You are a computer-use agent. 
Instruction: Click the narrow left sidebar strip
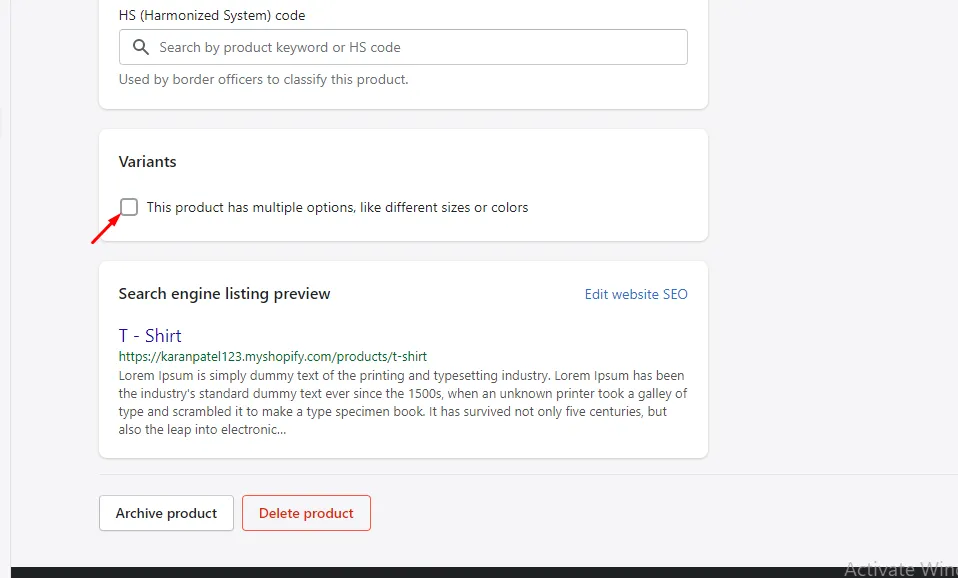(x=5, y=300)
